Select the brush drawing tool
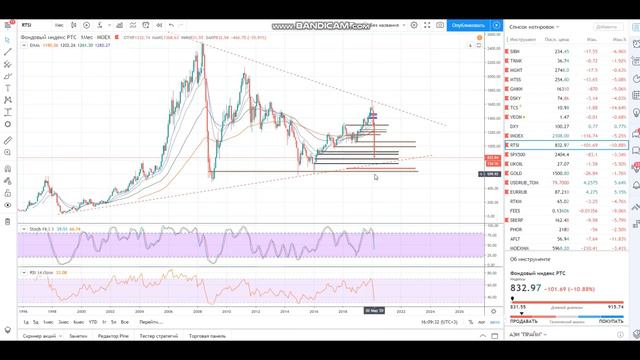The height and width of the screenshot is (360, 640). point(7,76)
